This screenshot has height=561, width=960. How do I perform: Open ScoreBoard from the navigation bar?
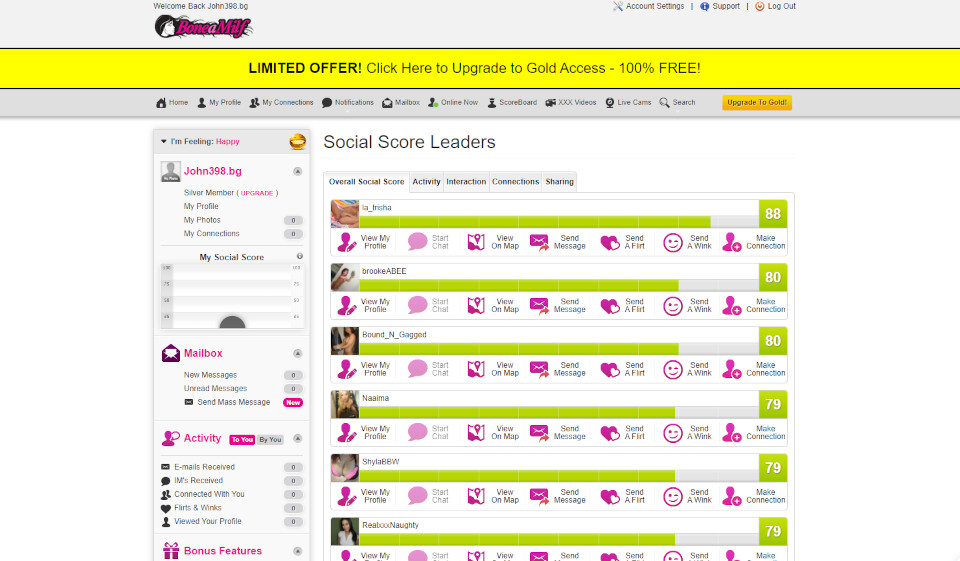(512, 102)
